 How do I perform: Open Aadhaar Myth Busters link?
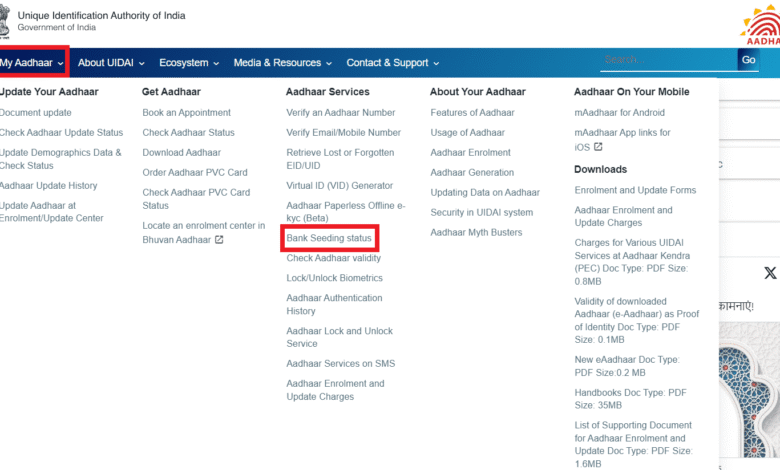point(477,232)
